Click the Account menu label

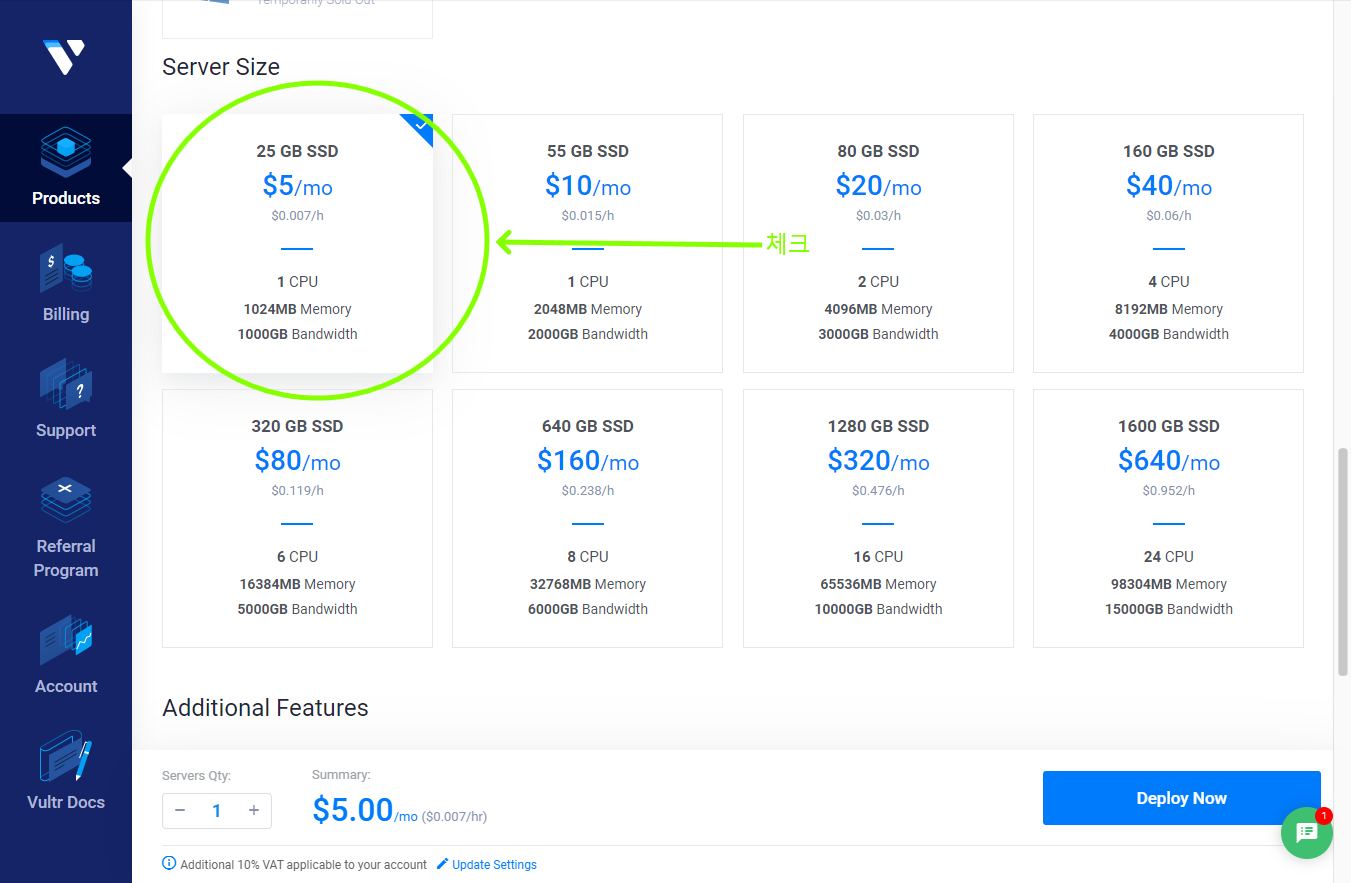tap(66, 686)
